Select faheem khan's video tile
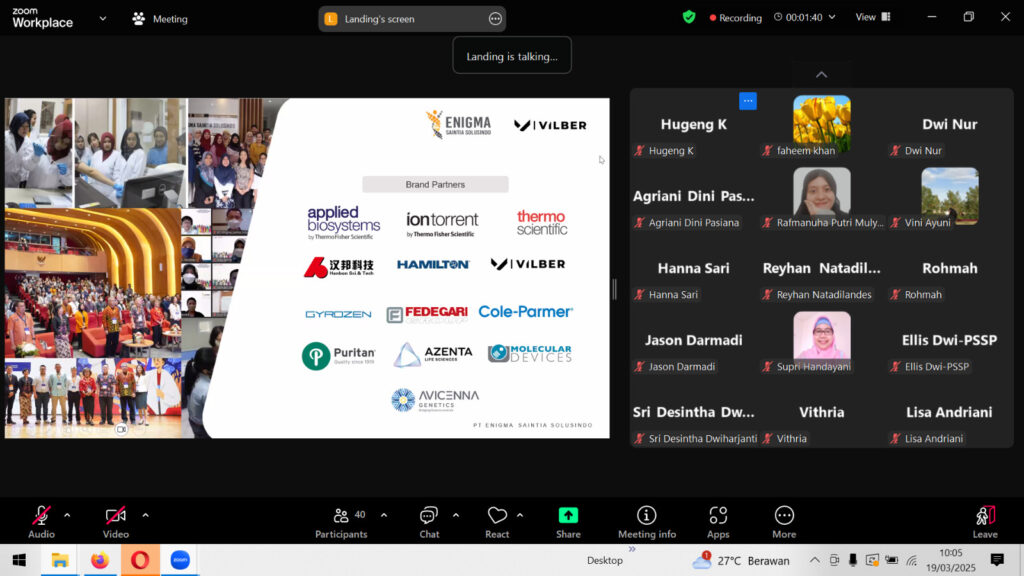The height and width of the screenshot is (576, 1024). [x=822, y=125]
